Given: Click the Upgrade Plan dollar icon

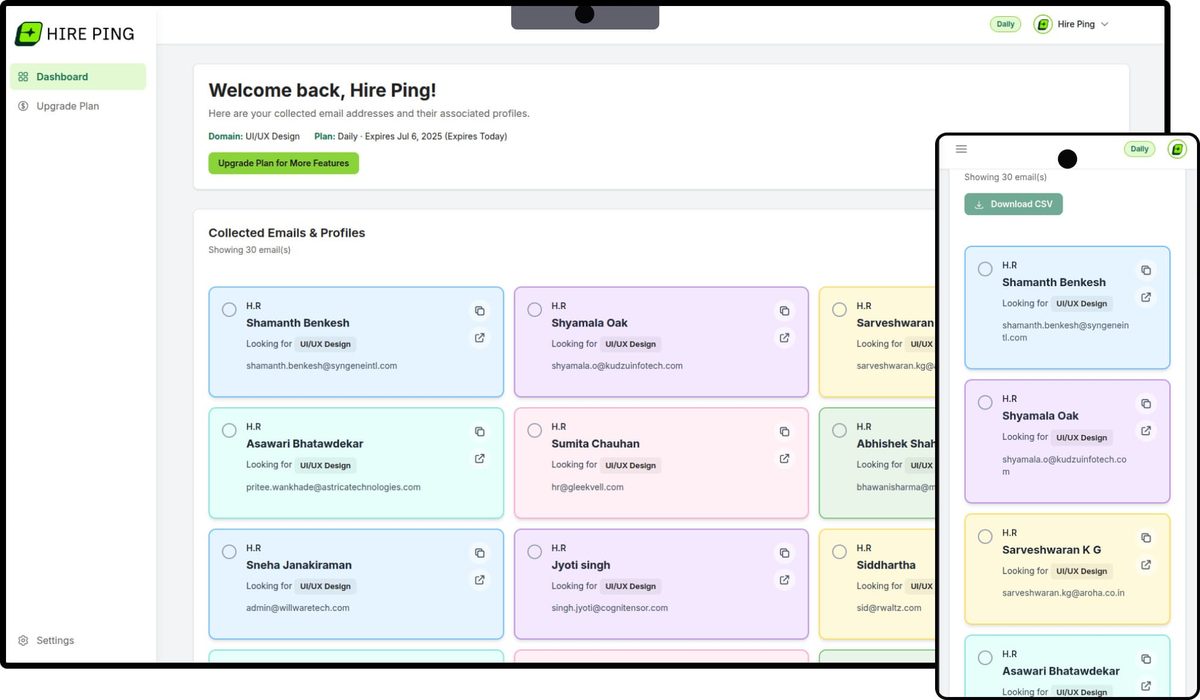Looking at the screenshot, I should (x=23, y=106).
